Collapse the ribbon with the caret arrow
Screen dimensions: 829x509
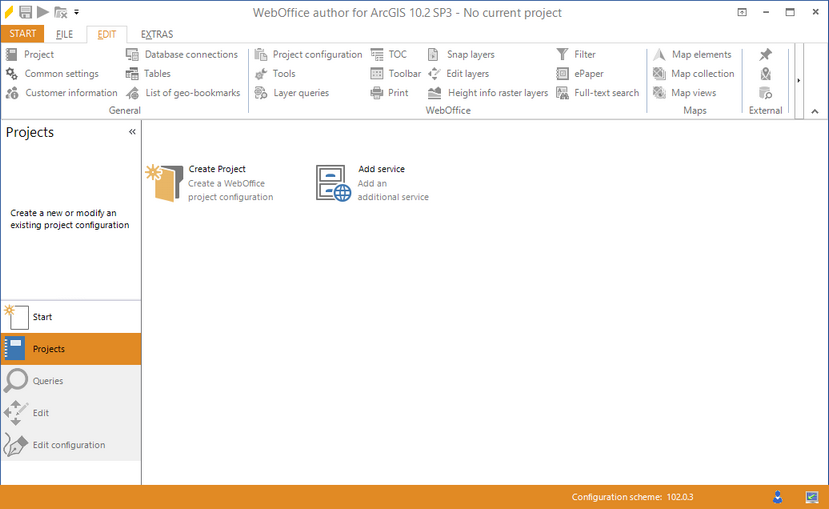click(x=815, y=111)
